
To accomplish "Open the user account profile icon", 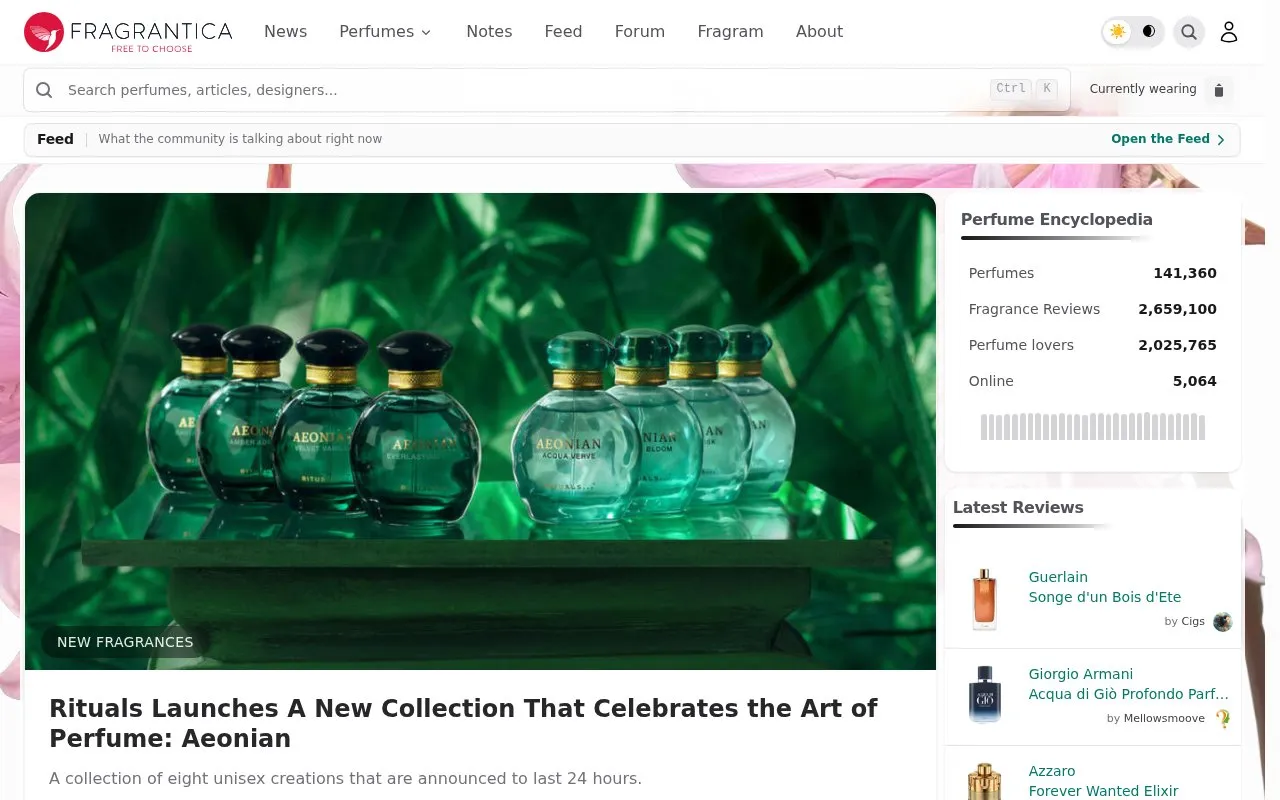I will click(1229, 32).
